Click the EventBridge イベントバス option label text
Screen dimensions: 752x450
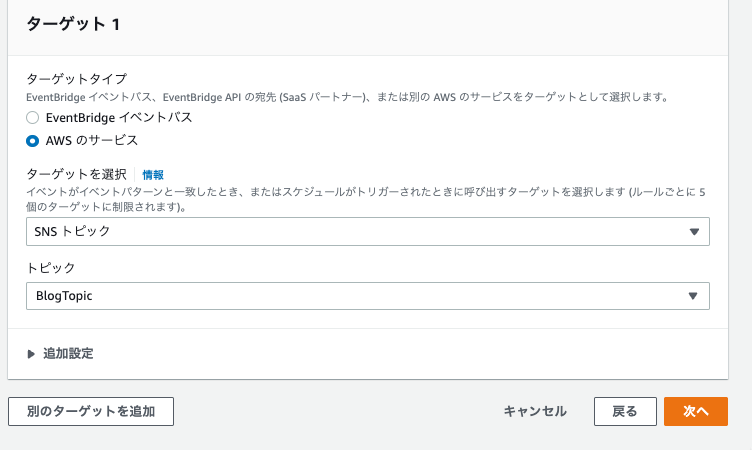(119, 118)
